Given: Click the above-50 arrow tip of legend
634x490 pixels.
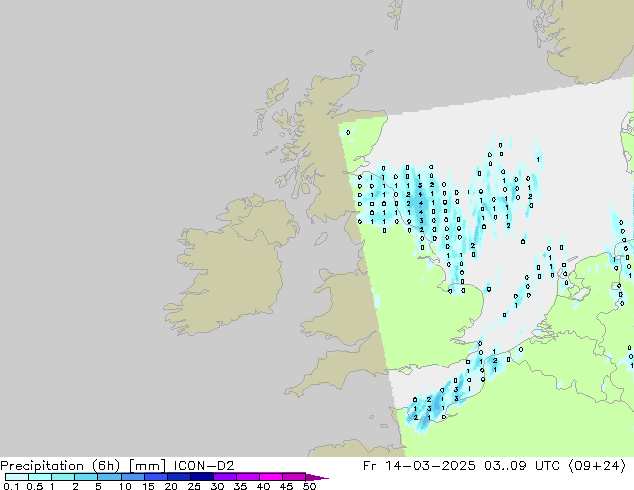Looking at the screenshot, I should point(317,478).
